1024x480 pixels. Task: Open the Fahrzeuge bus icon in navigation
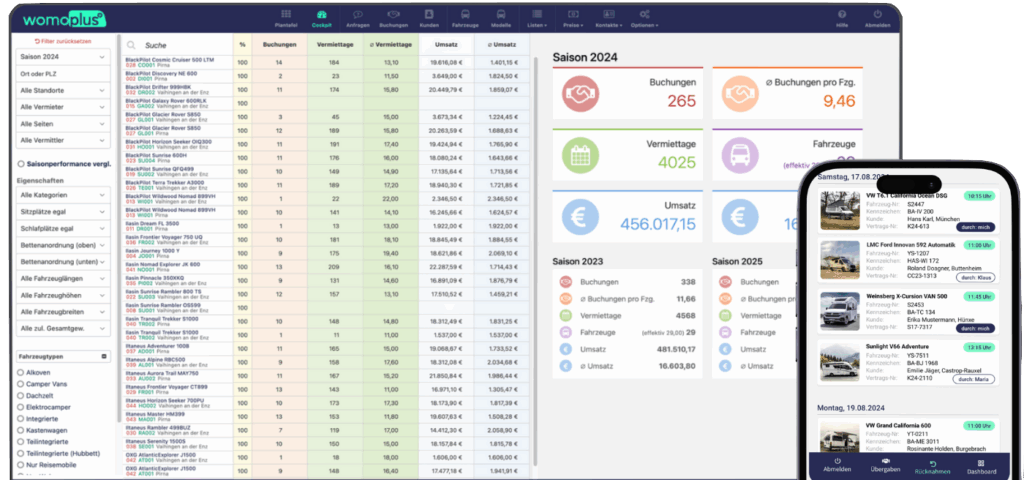[x=465, y=14]
